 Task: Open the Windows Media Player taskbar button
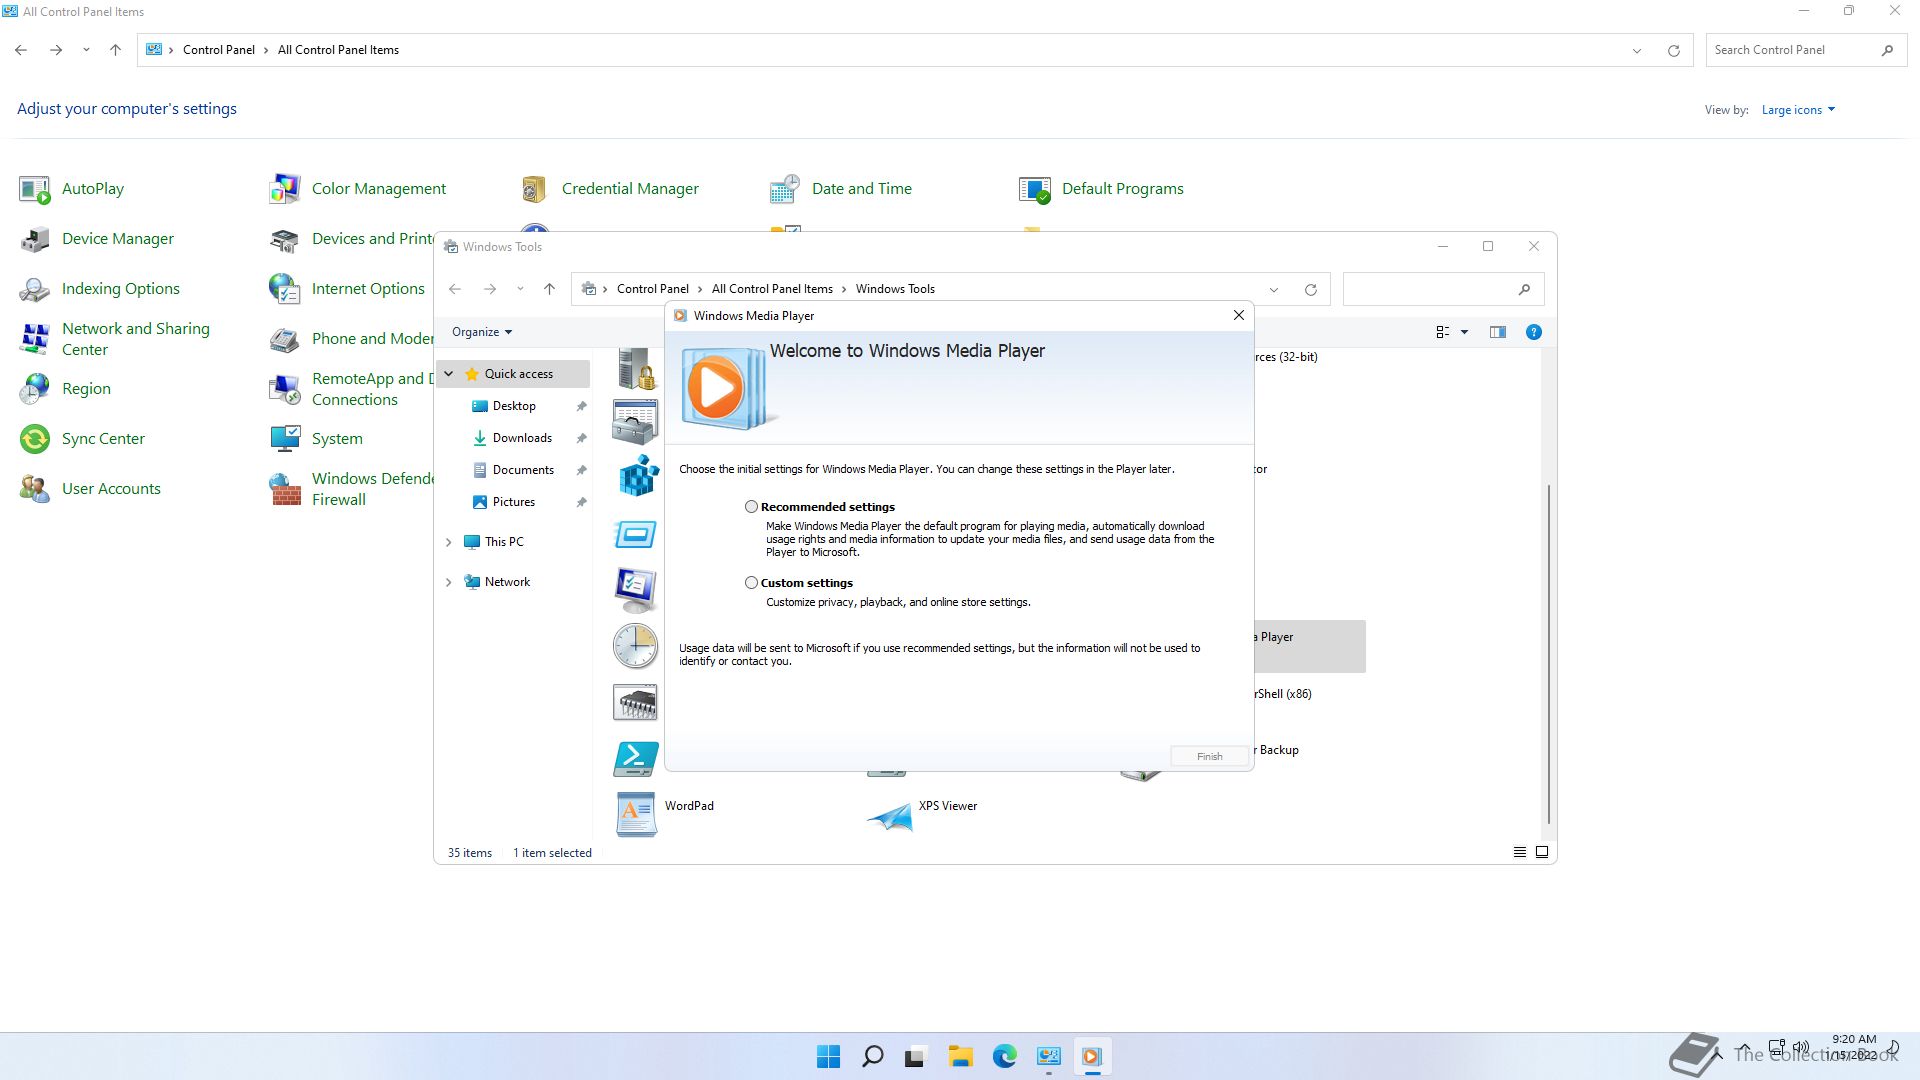tap(1092, 1056)
